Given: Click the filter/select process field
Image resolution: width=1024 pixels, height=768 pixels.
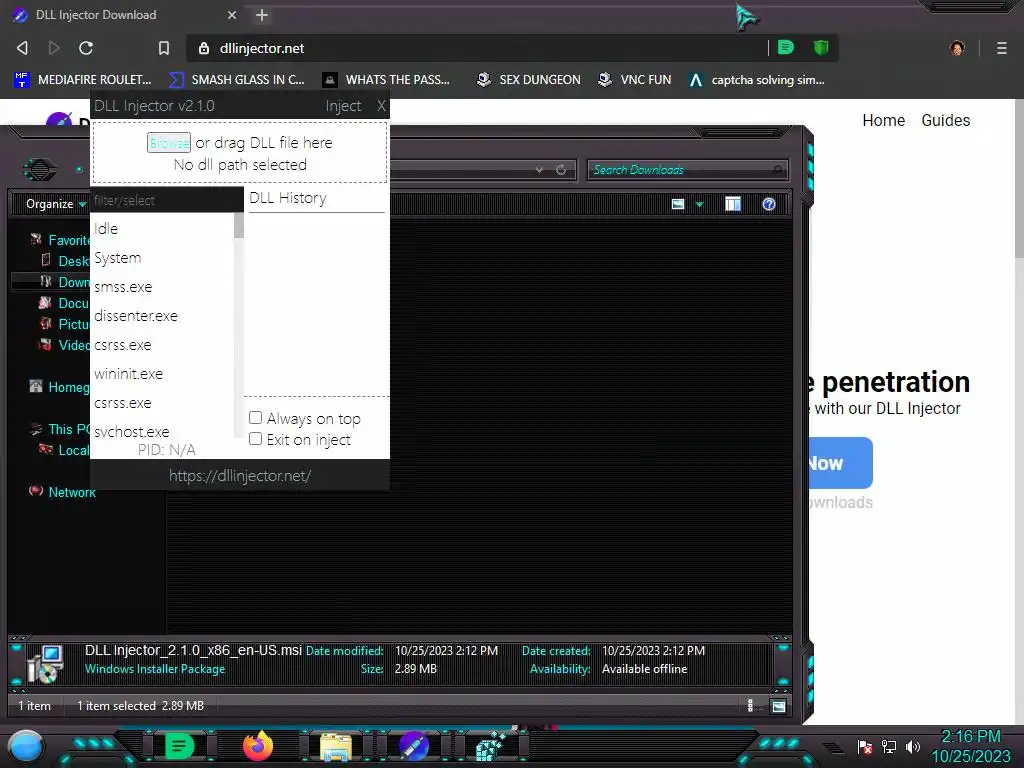Looking at the screenshot, I should 167,200.
